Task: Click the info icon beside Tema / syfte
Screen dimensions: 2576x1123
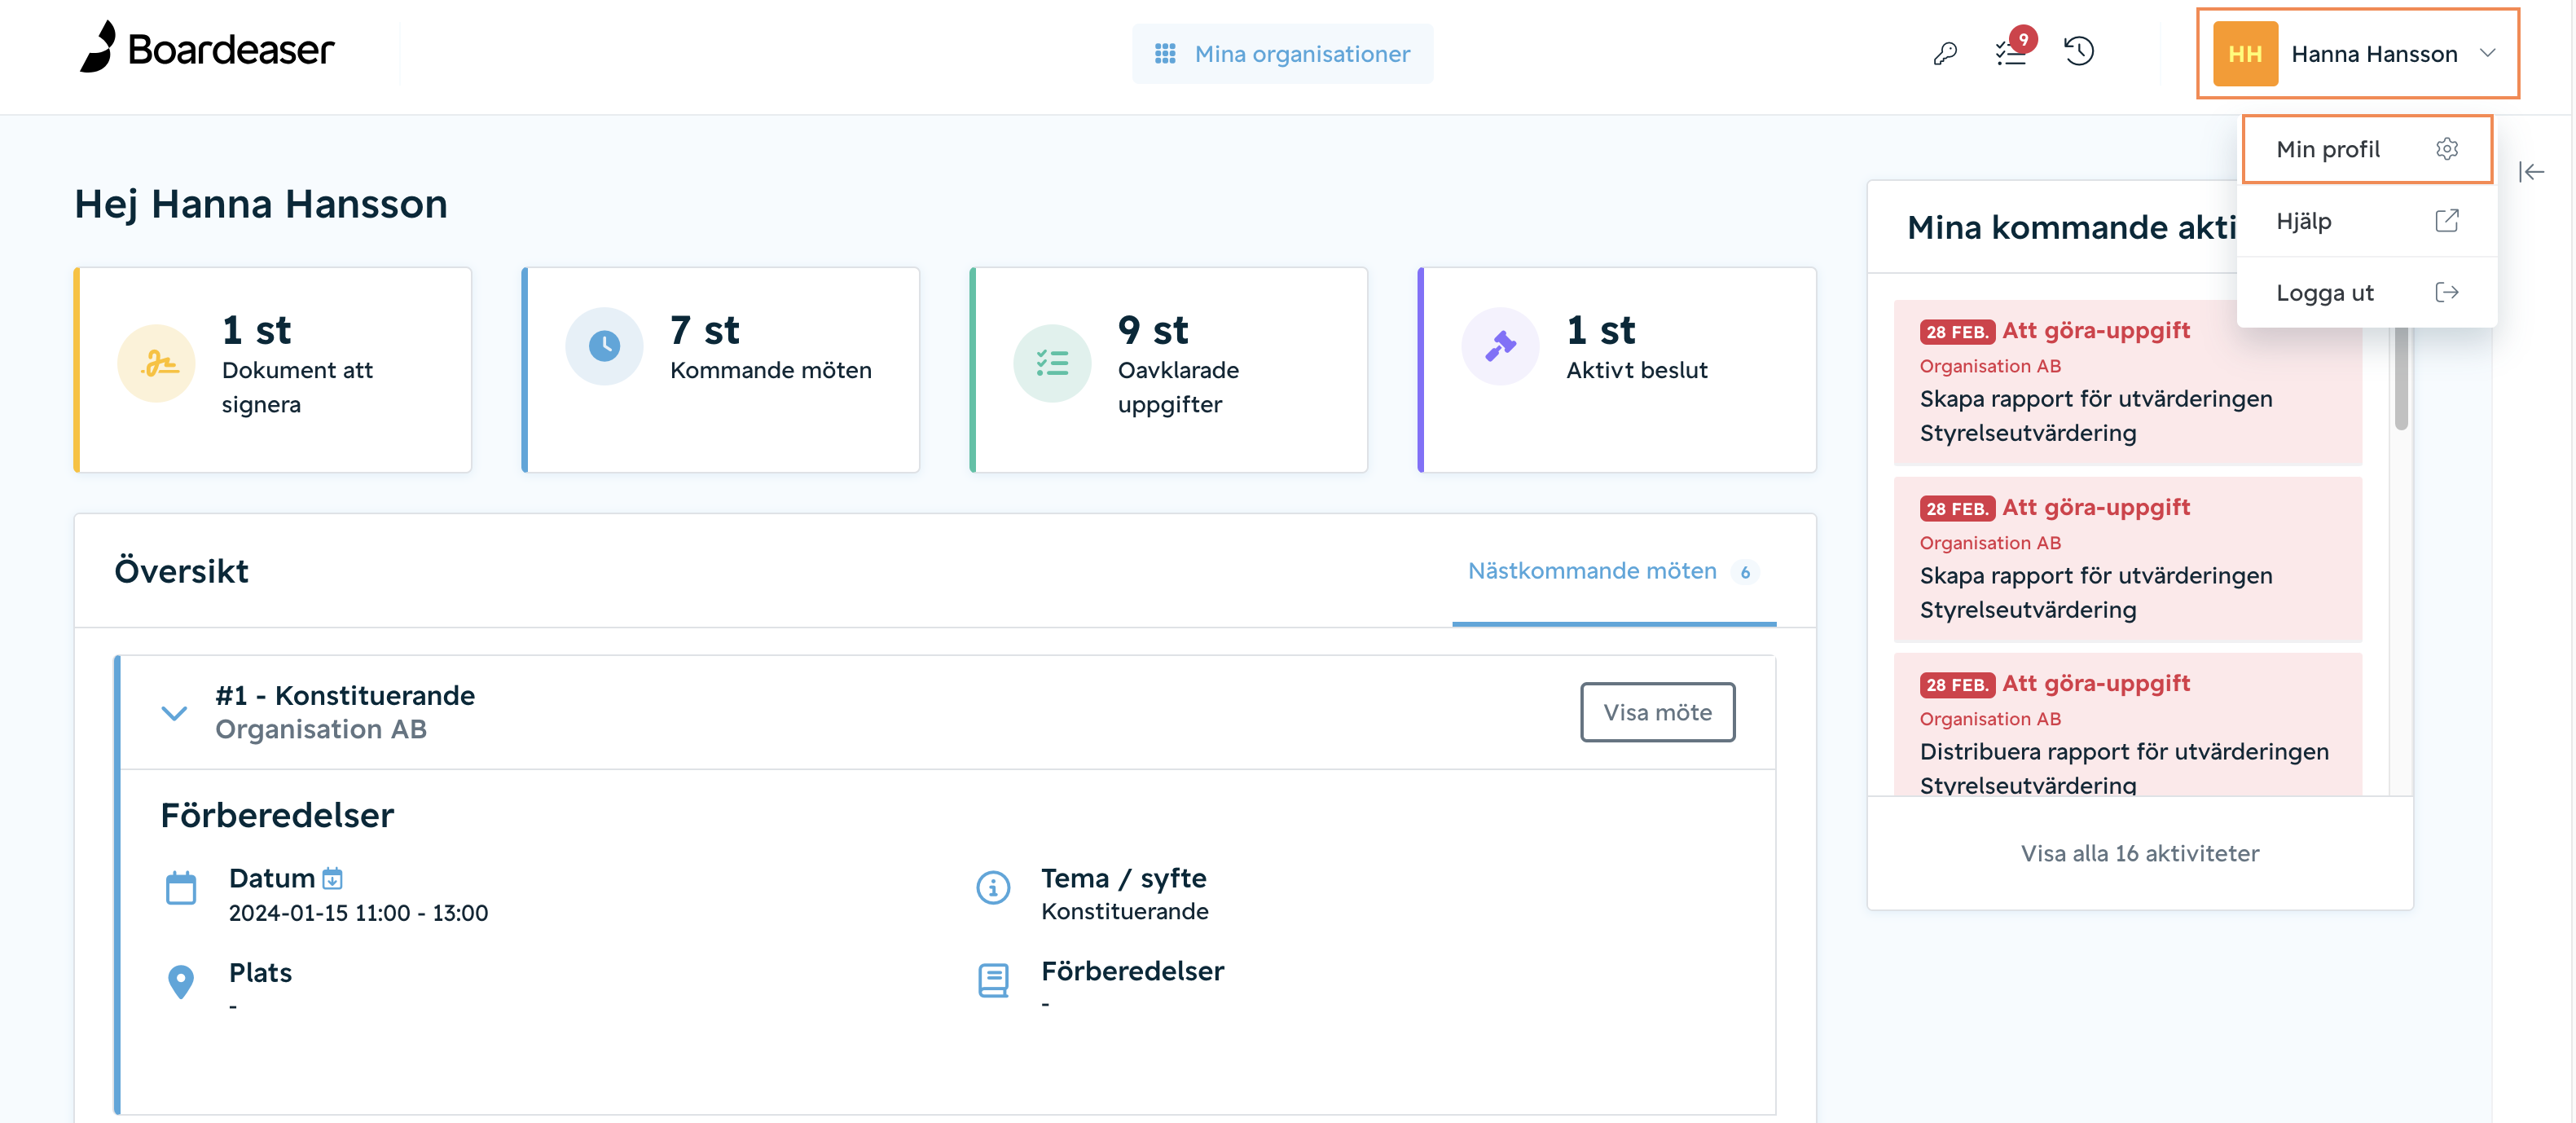Action: click(993, 887)
